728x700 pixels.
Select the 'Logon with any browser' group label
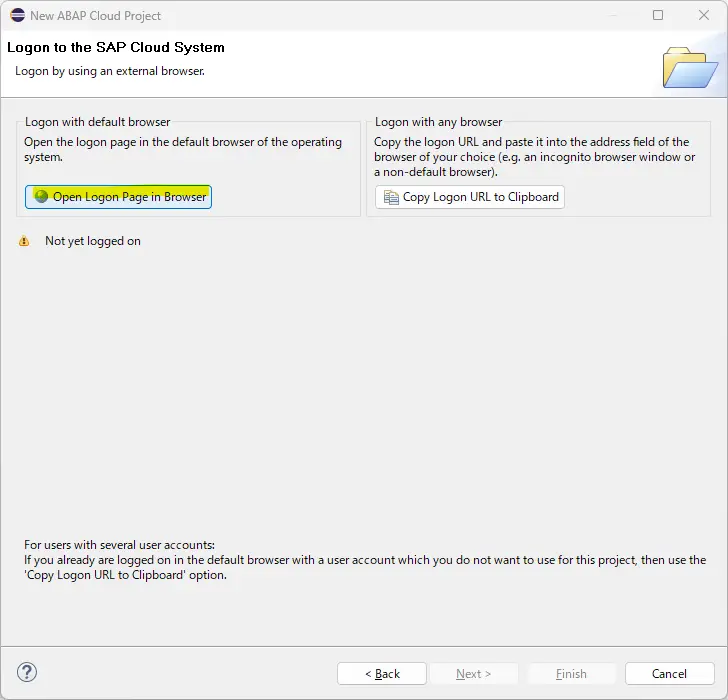439,122
